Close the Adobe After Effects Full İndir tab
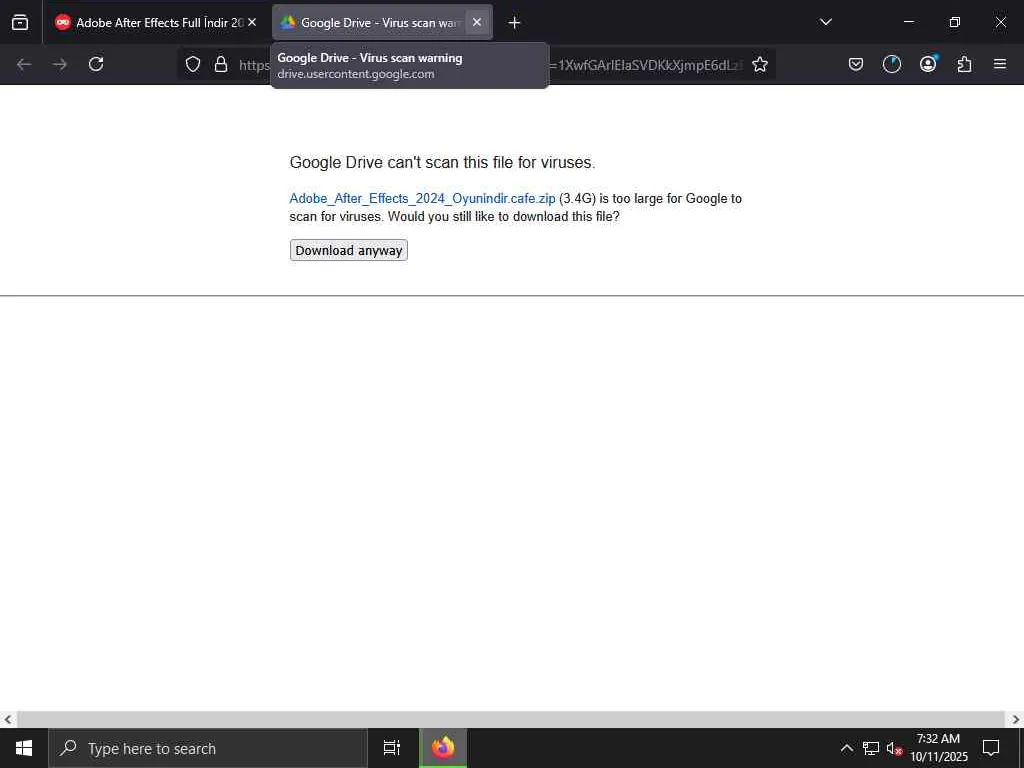The width and height of the screenshot is (1024, 768). pos(252,22)
